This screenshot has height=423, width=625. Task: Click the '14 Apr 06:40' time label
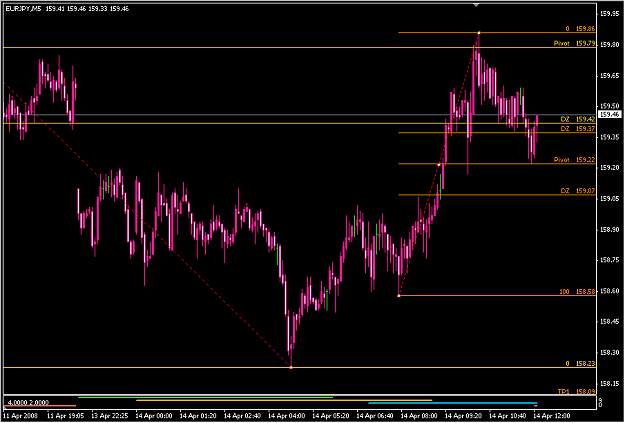coord(375,416)
